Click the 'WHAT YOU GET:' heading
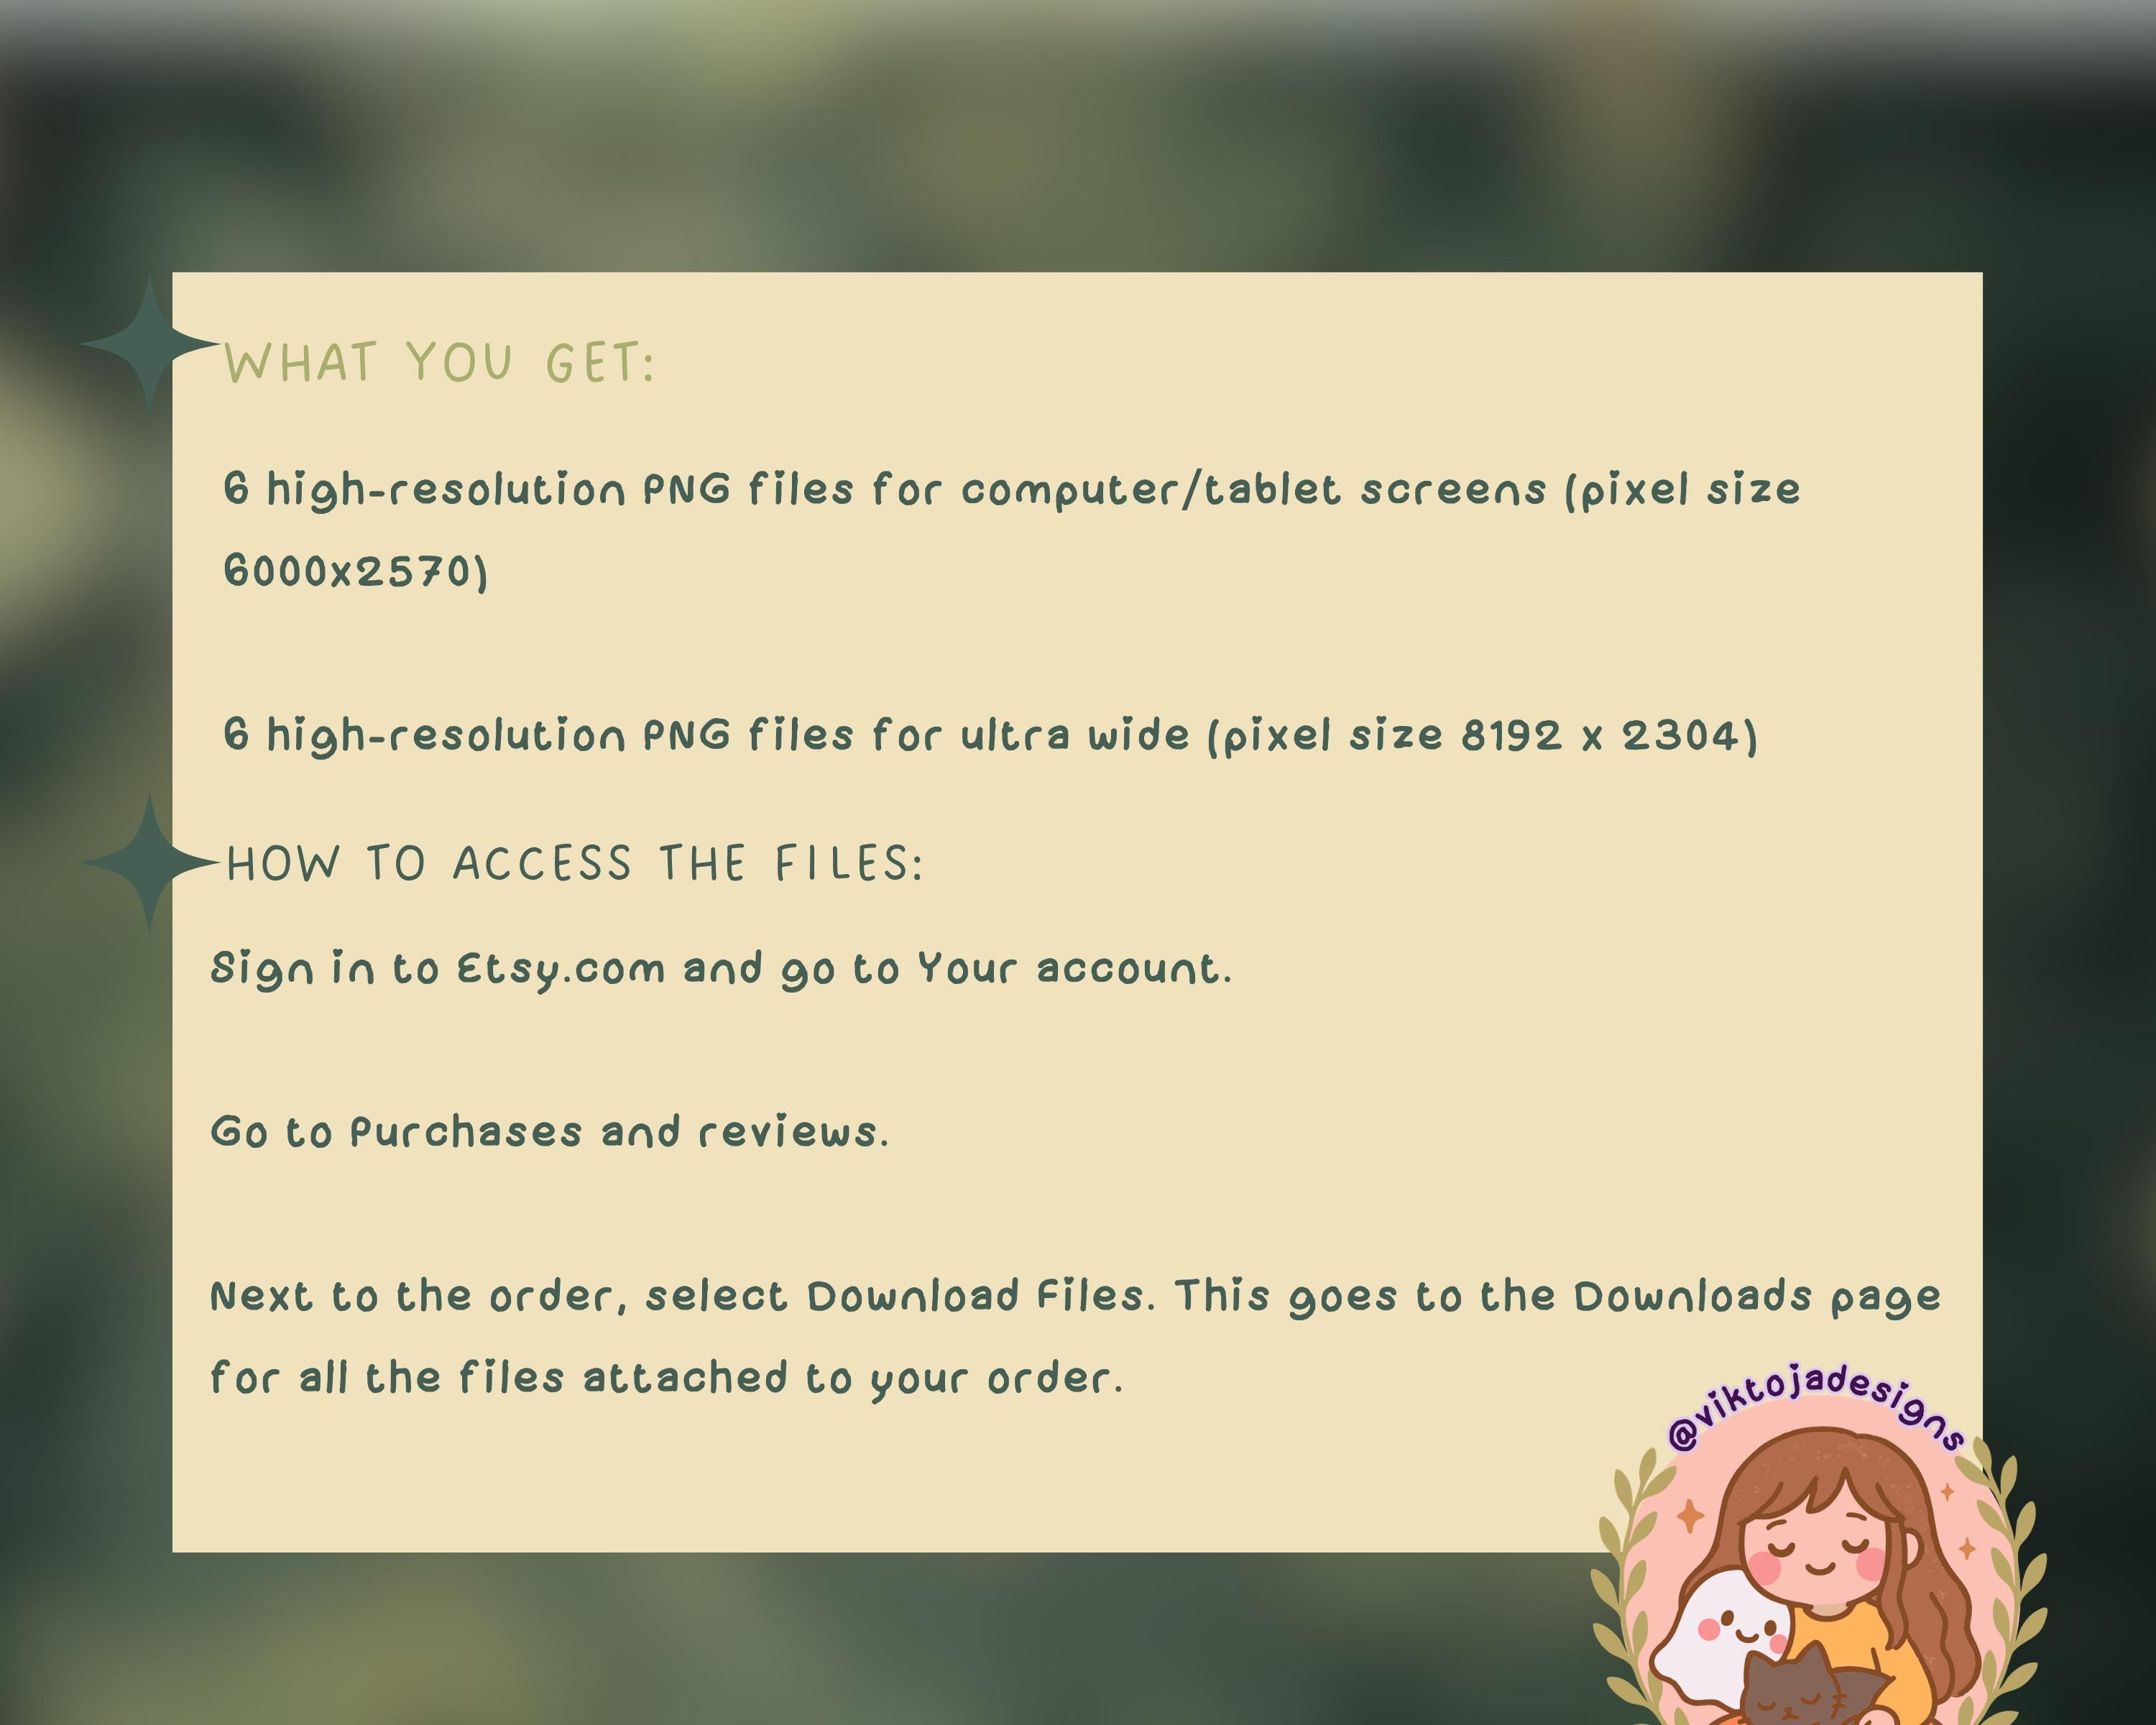The height and width of the screenshot is (1725, 2156). click(439, 363)
